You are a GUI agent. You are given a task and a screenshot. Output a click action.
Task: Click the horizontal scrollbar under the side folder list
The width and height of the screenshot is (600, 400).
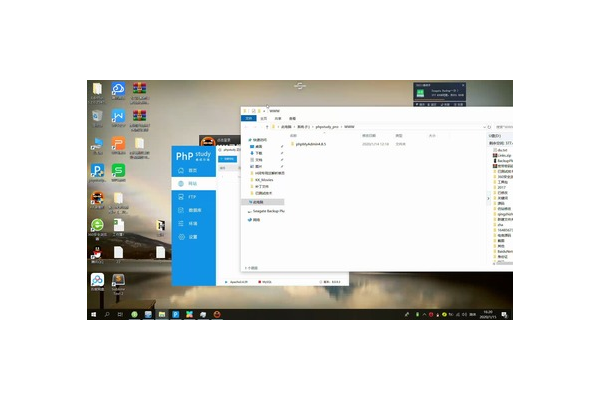(x=504, y=263)
